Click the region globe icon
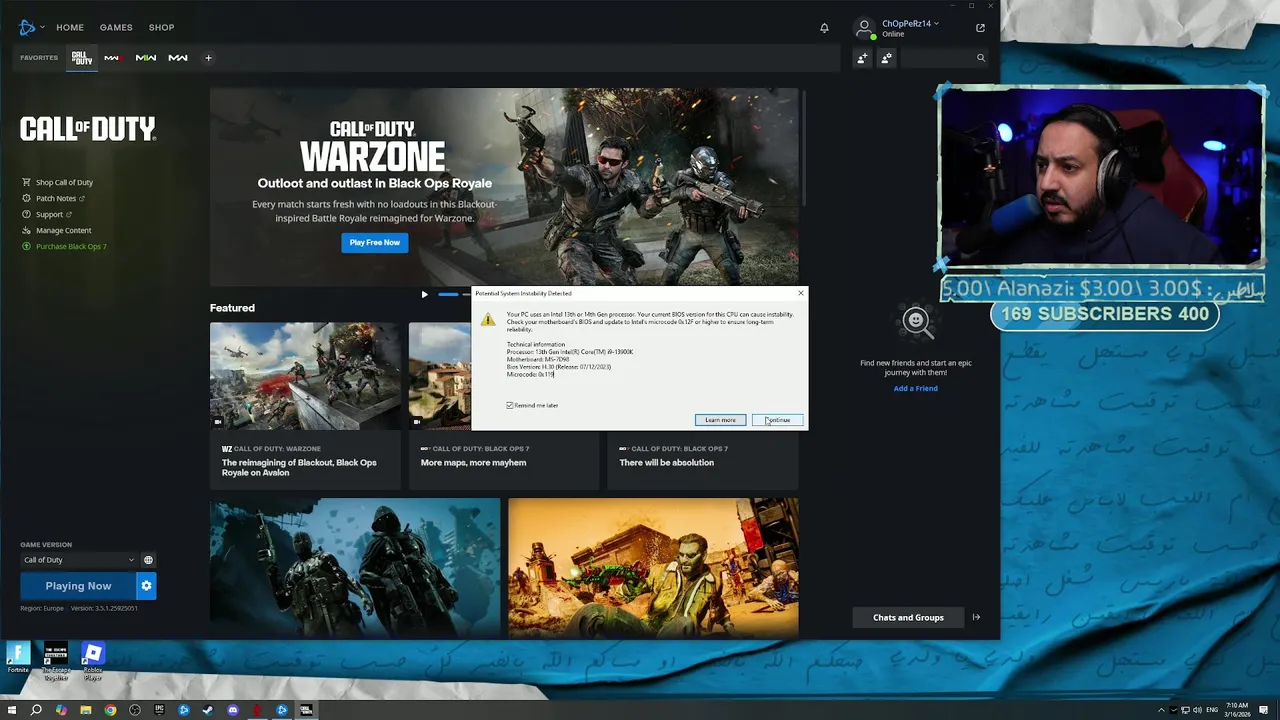Viewport: 1280px width, 720px height. (148, 560)
